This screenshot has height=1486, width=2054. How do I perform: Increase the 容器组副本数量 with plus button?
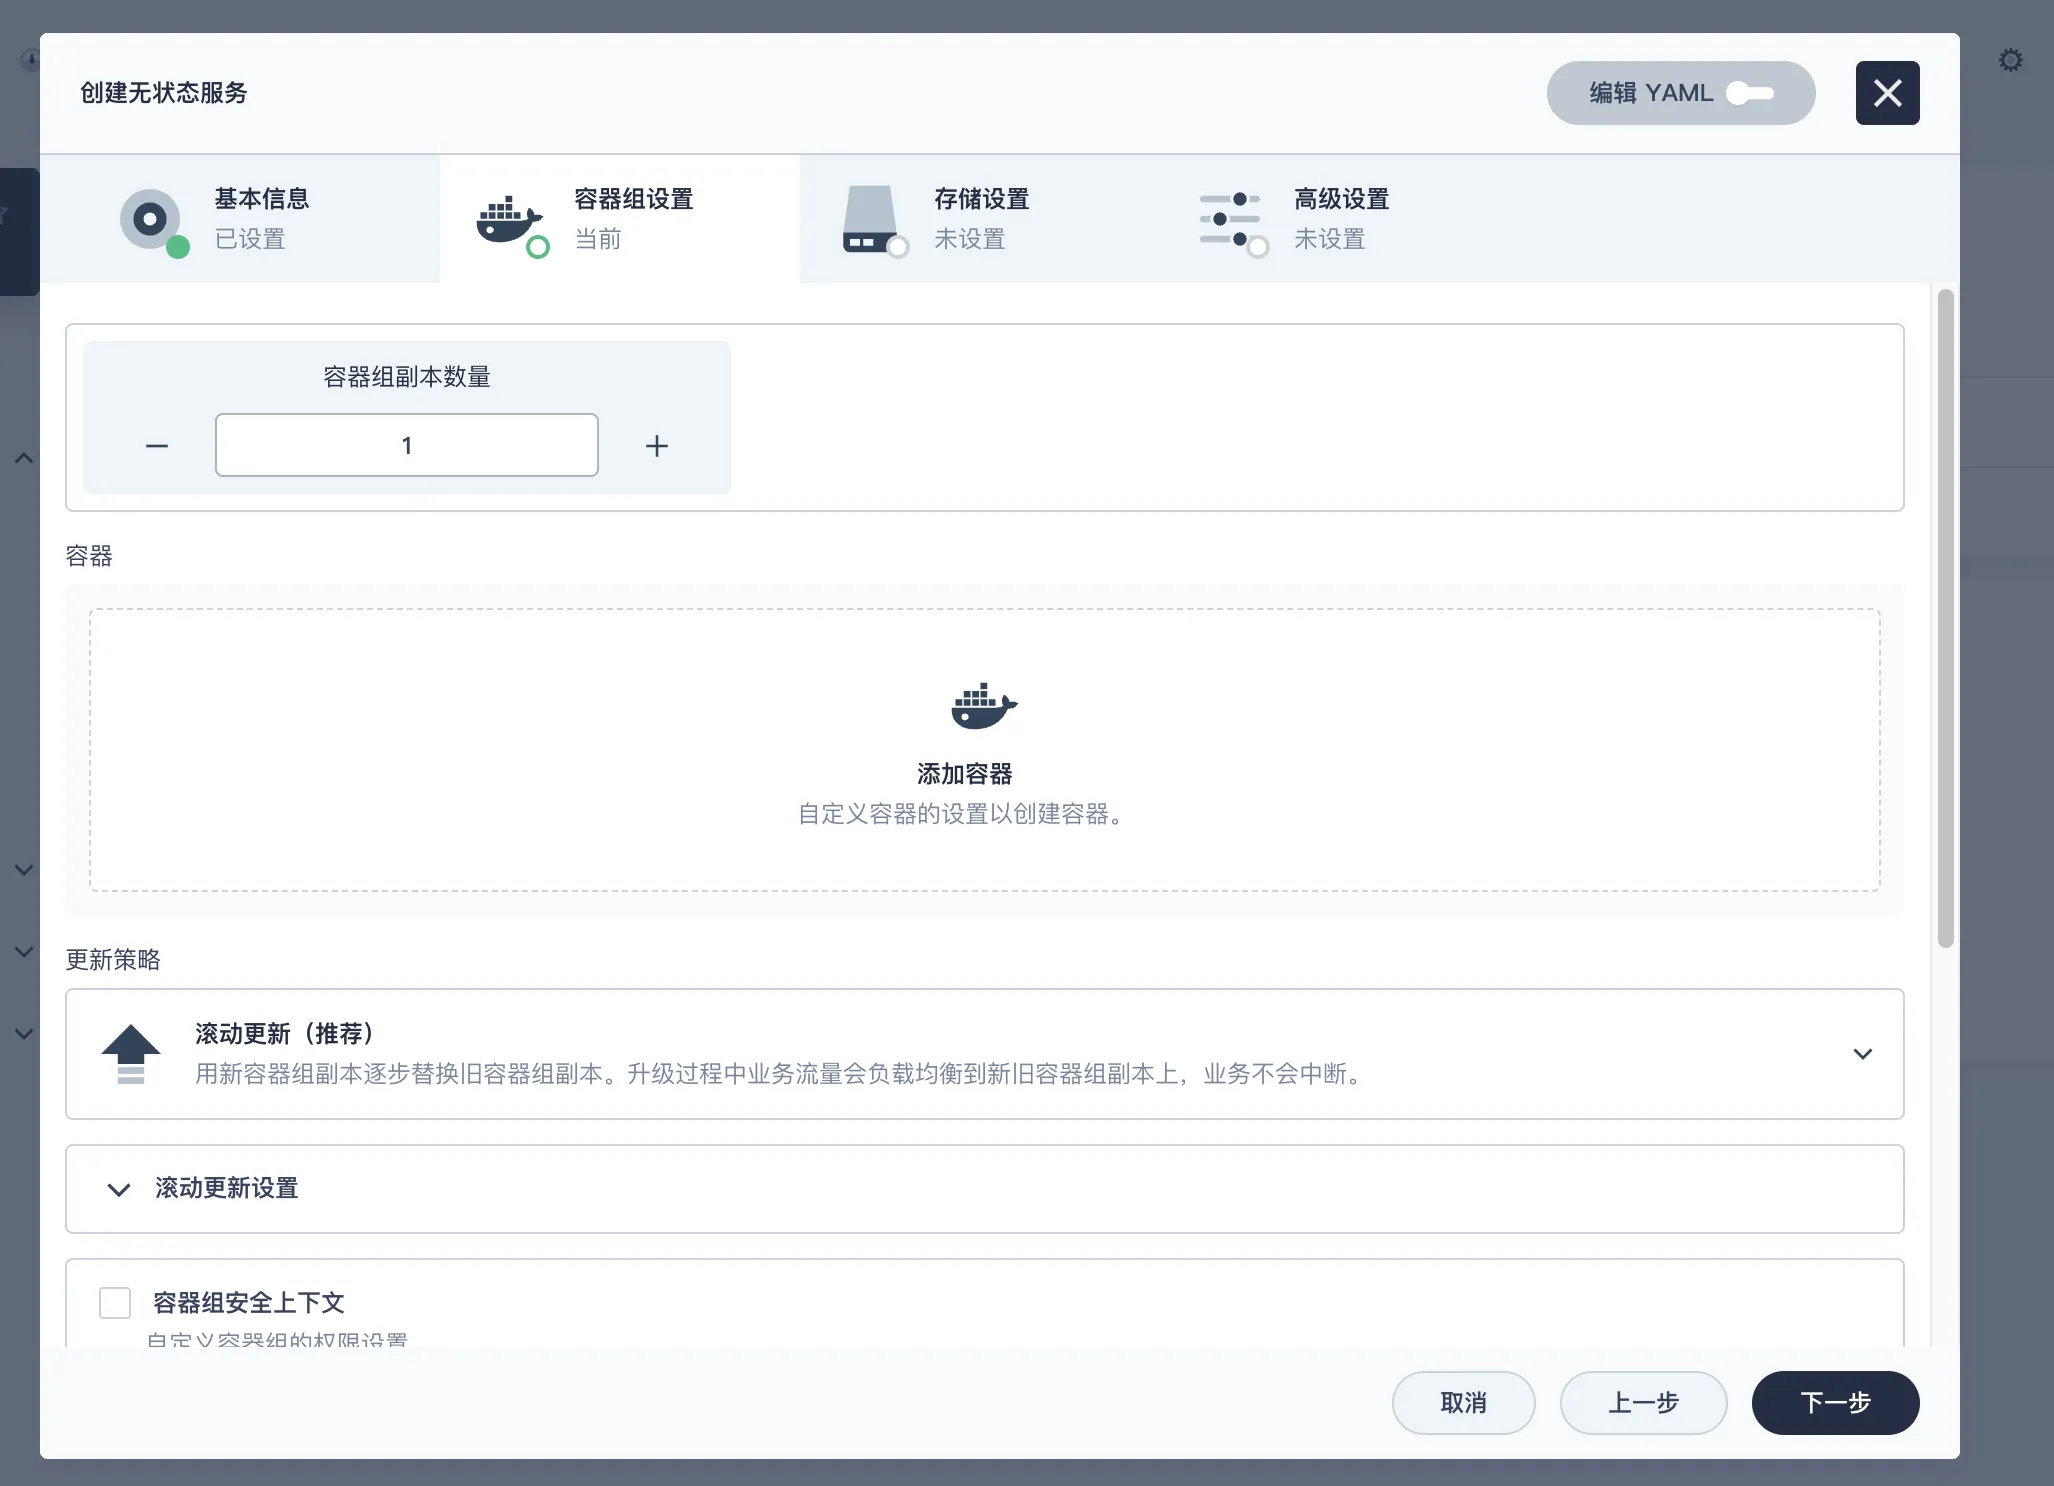[x=656, y=446]
